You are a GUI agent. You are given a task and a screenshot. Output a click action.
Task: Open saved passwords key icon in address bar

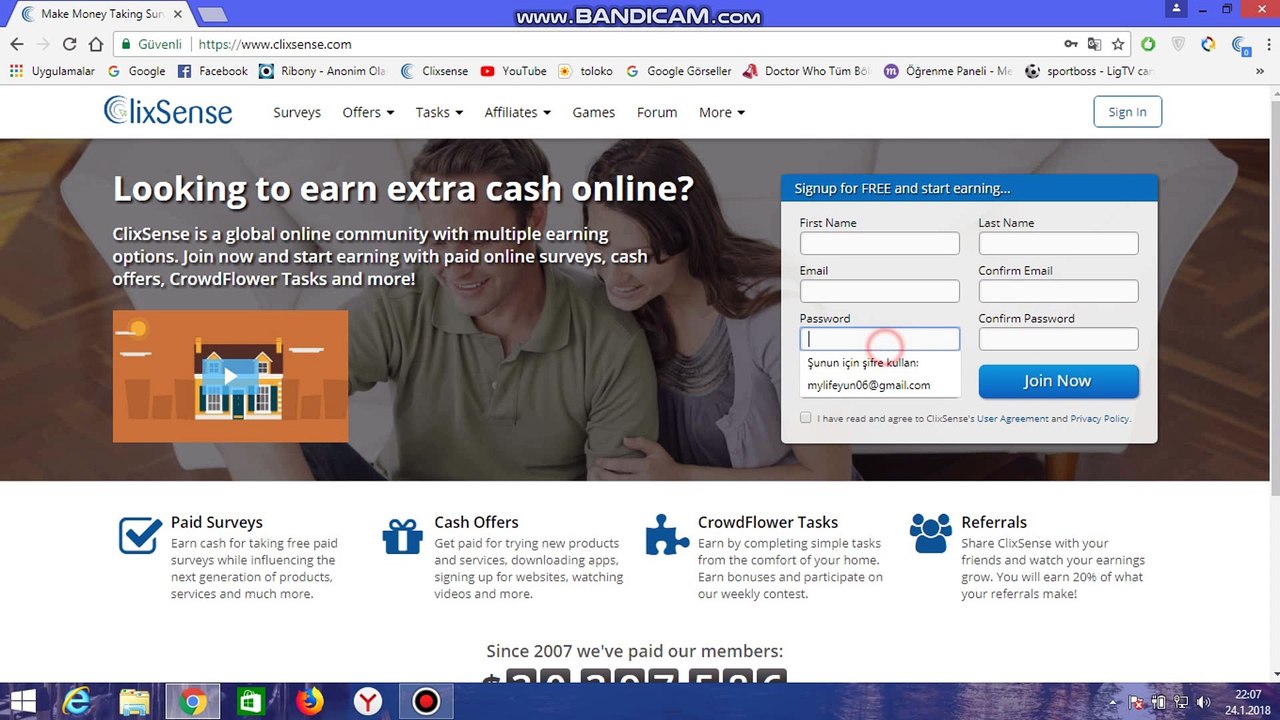click(1071, 44)
